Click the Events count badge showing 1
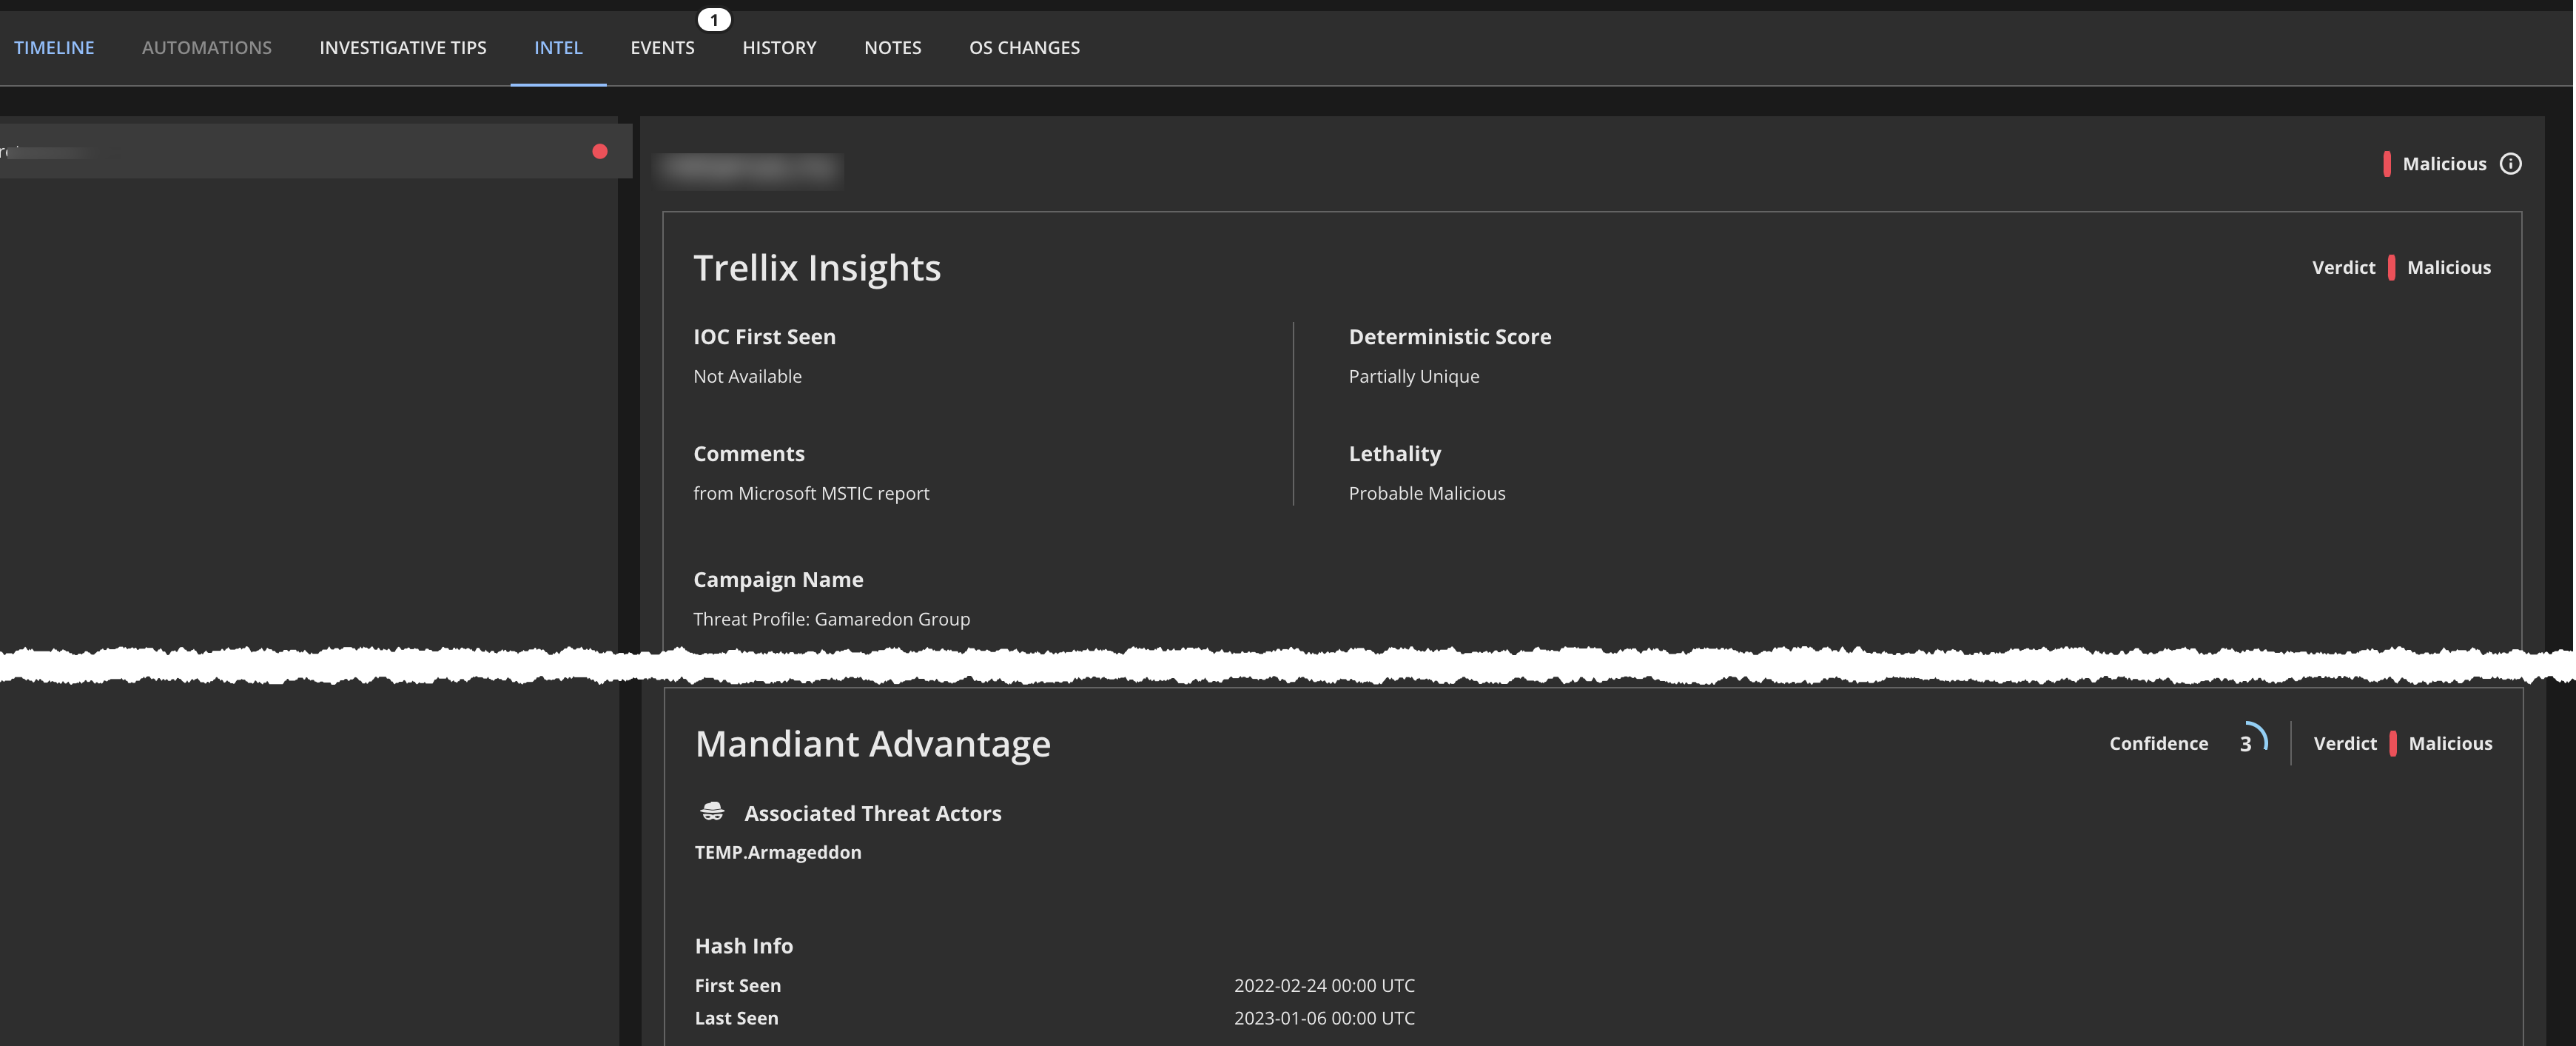Viewport: 2576px width, 1046px height. 714,19
